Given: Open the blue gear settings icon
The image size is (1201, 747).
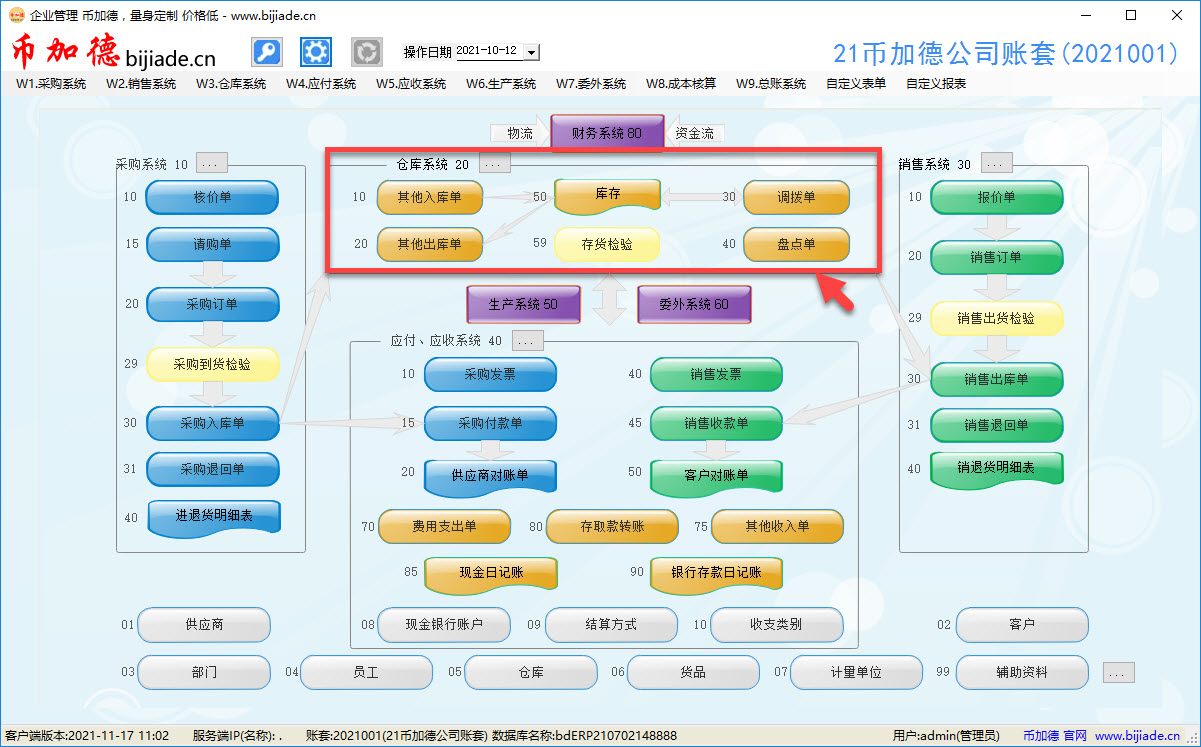Looking at the screenshot, I should [316, 52].
